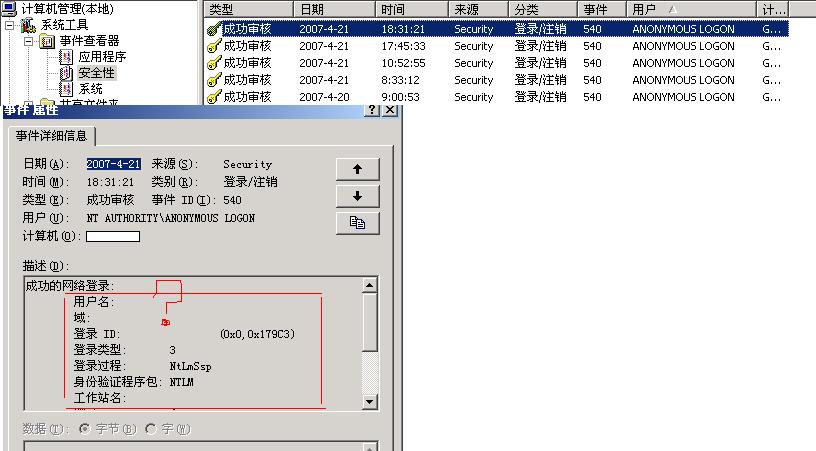Click key icon of 9:00:53 audit row

tap(214, 97)
